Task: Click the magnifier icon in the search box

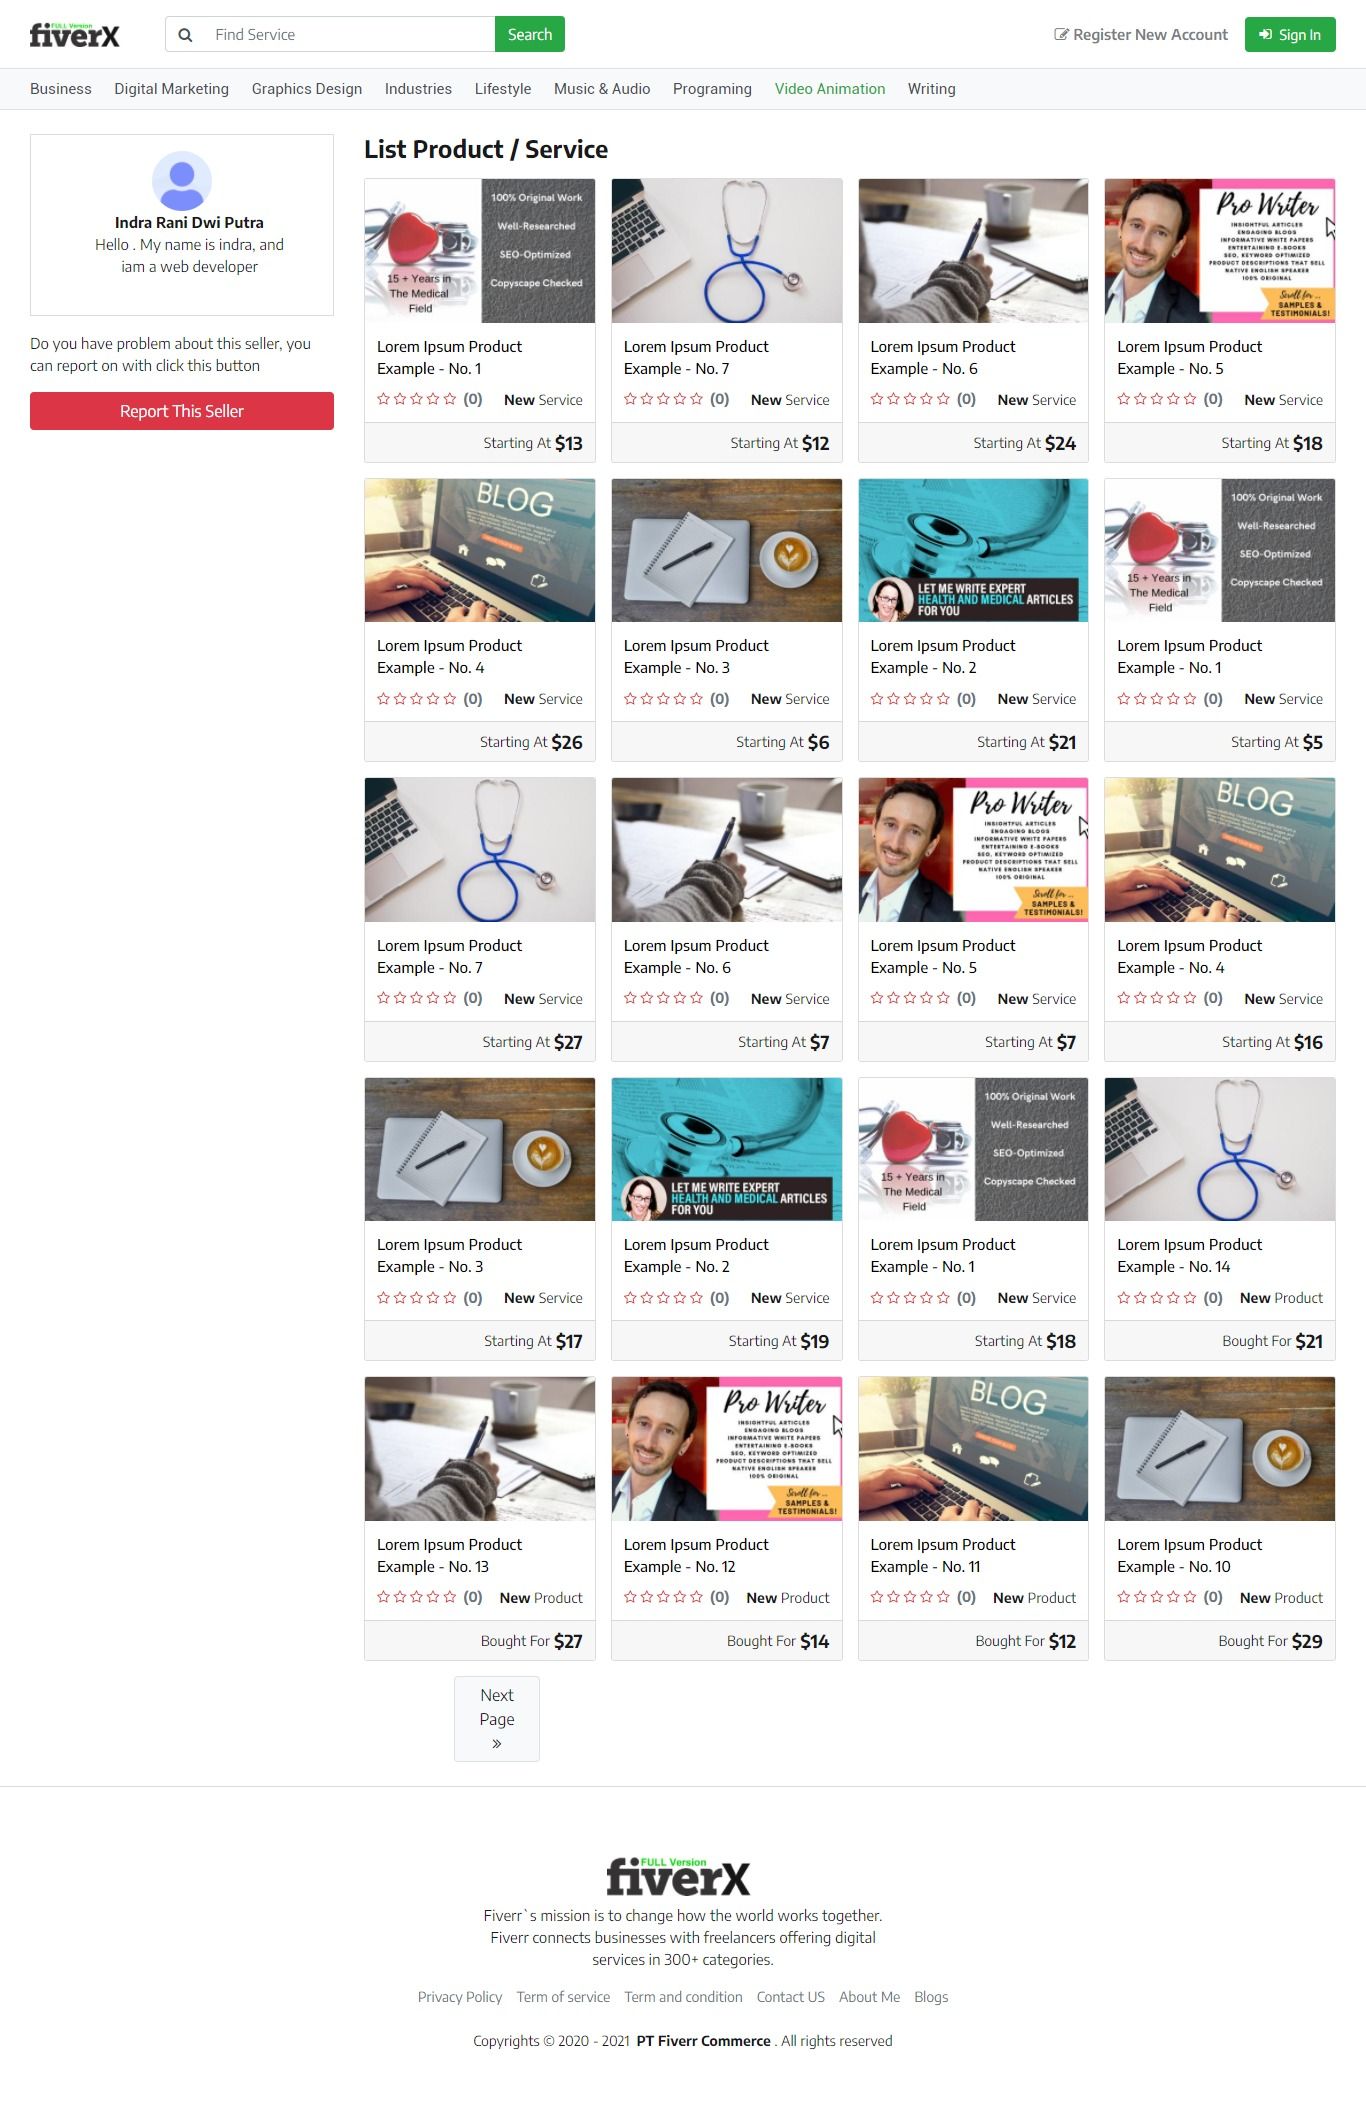Action: pyautogui.click(x=185, y=35)
